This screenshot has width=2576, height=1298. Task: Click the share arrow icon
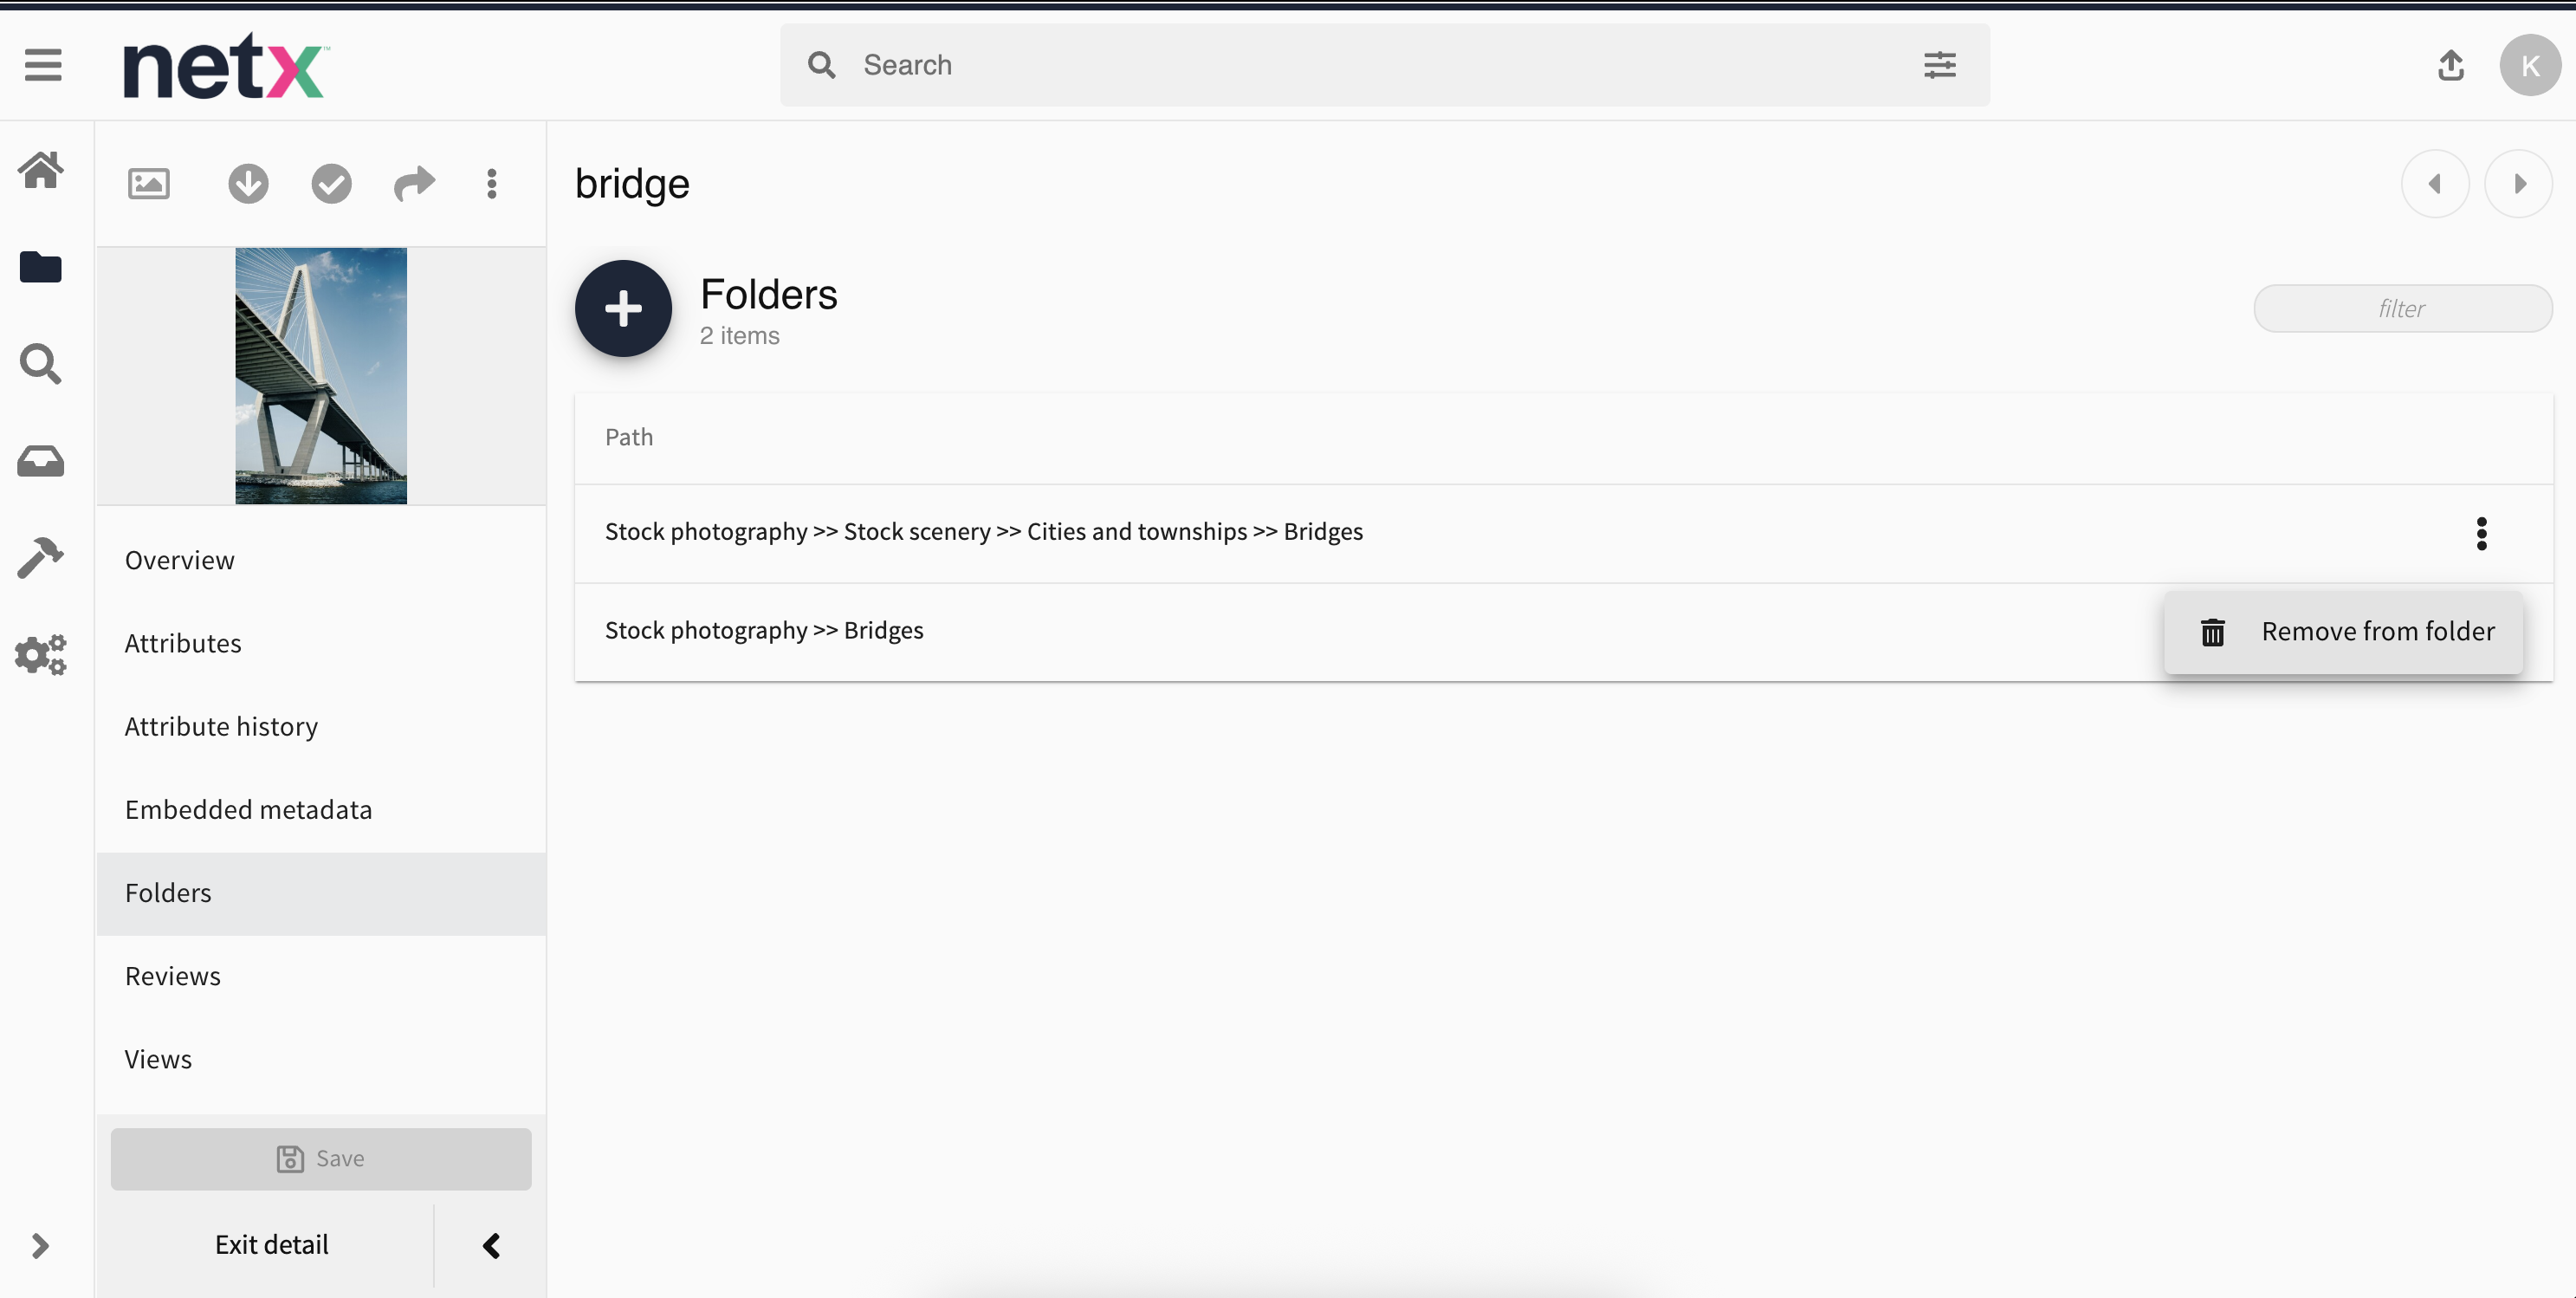click(414, 184)
